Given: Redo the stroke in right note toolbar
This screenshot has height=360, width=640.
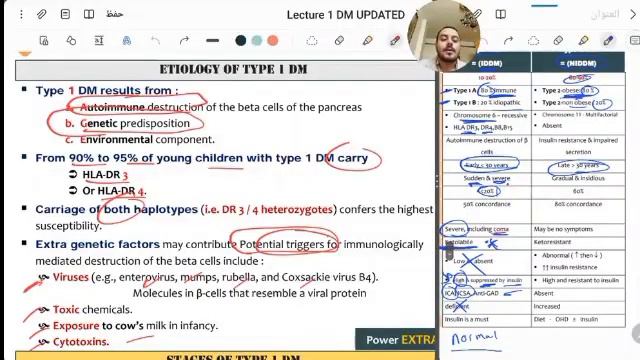Looking at the screenshot, I should tap(509, 41).
